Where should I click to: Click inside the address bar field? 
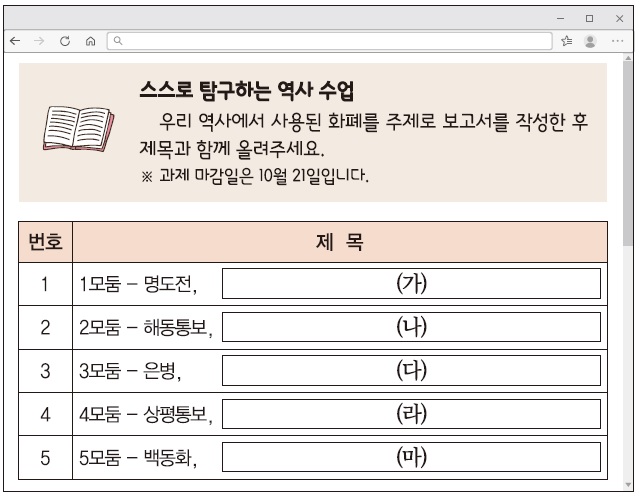point(330,41)
